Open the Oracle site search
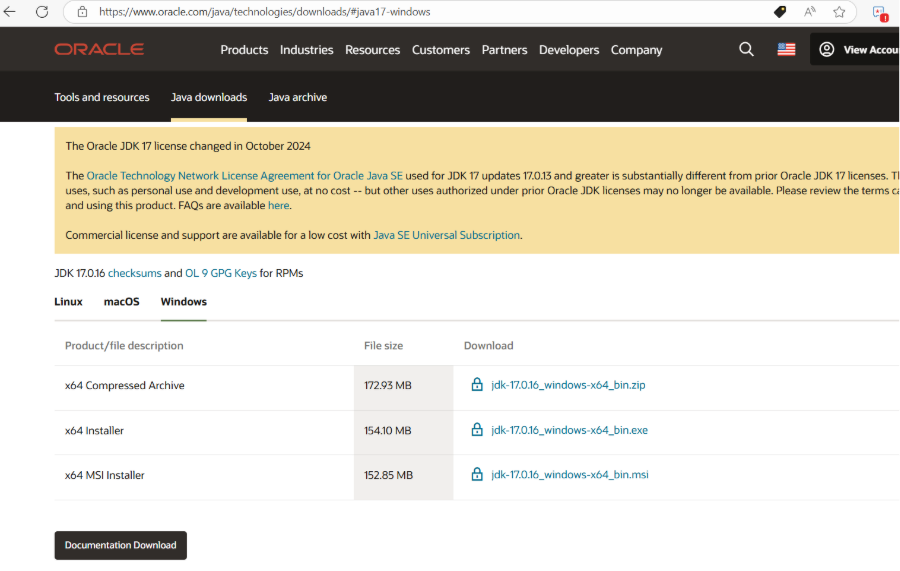The image size is (900, 571). point(746,49)
